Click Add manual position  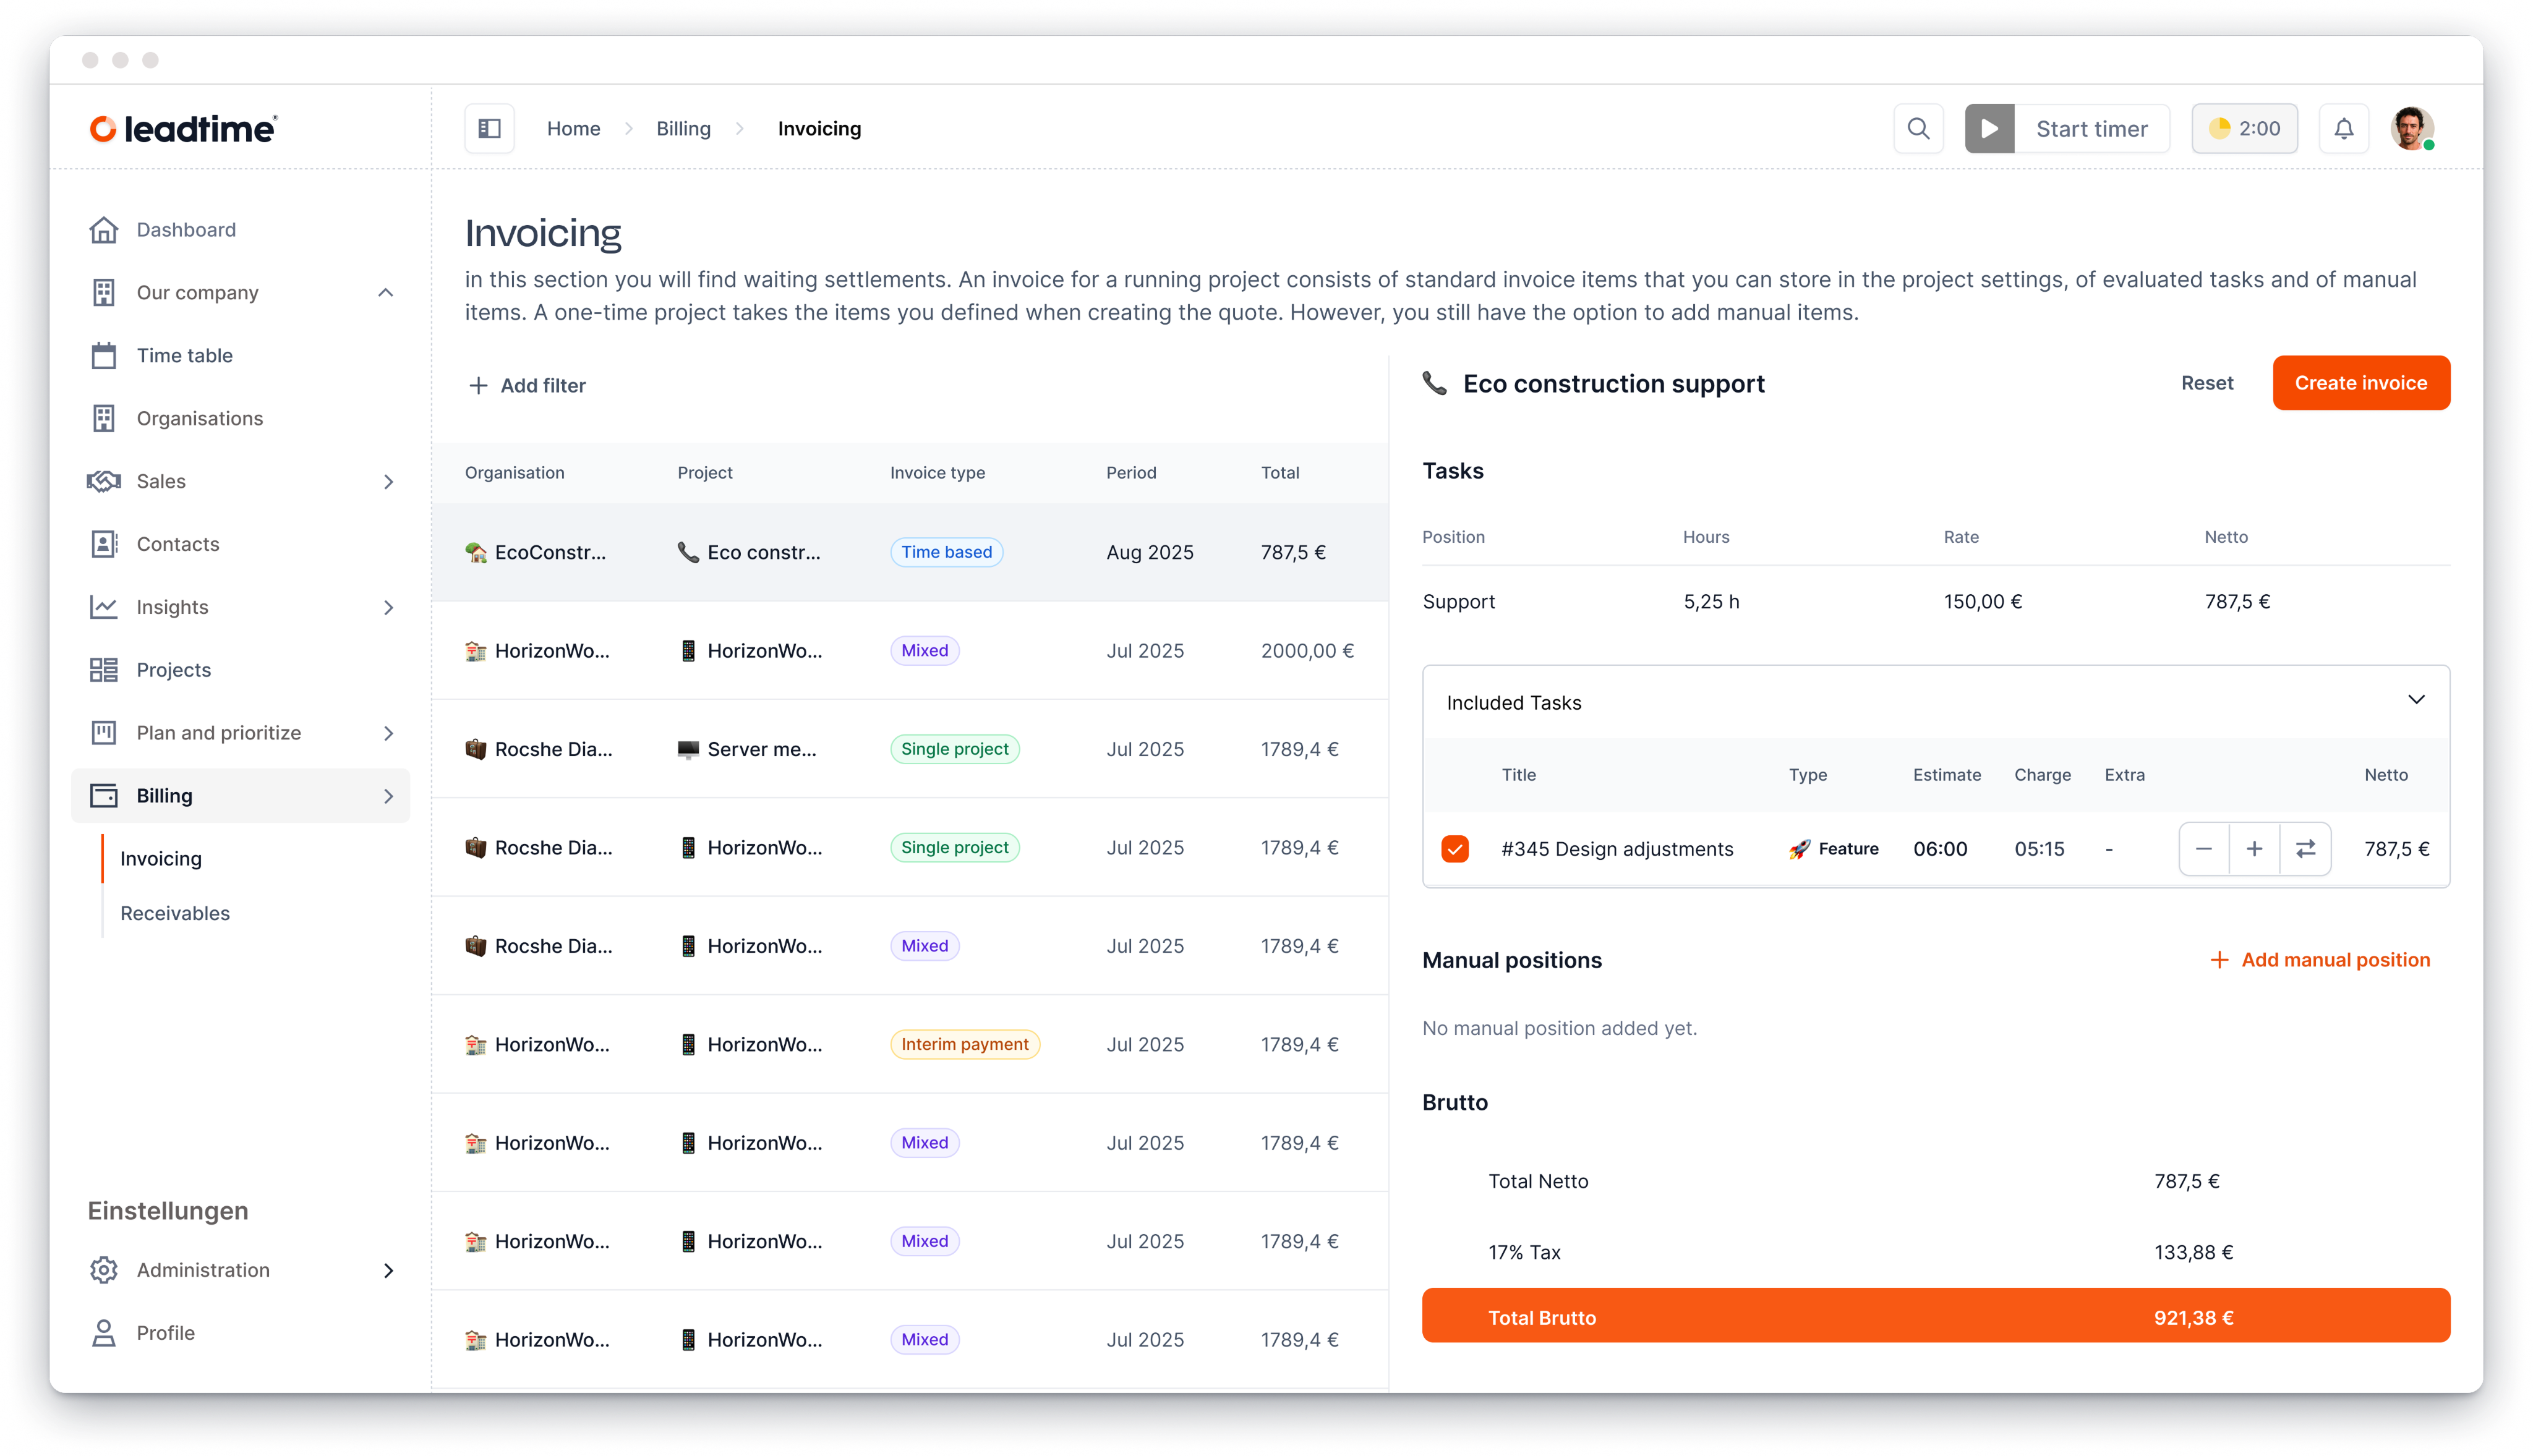2320,959
